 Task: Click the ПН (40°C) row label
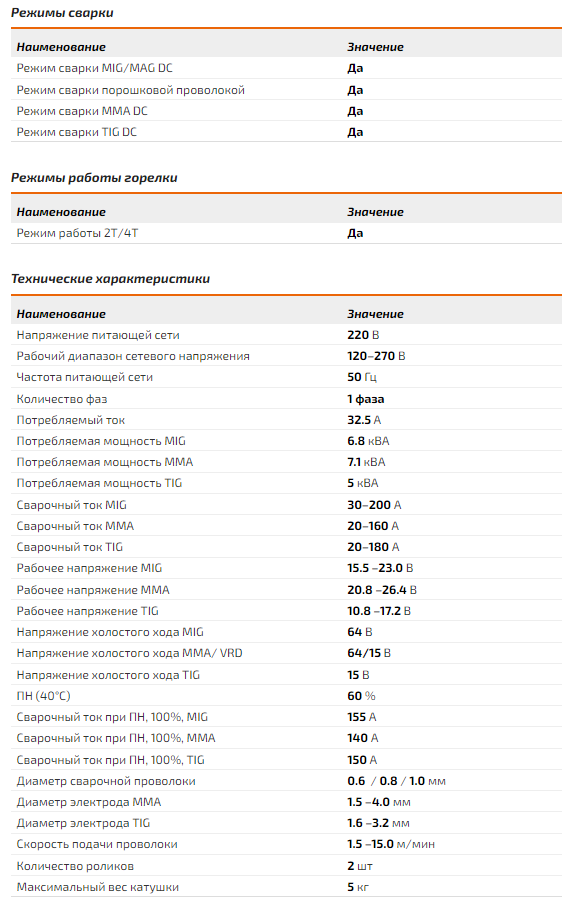tap(43, 696)
